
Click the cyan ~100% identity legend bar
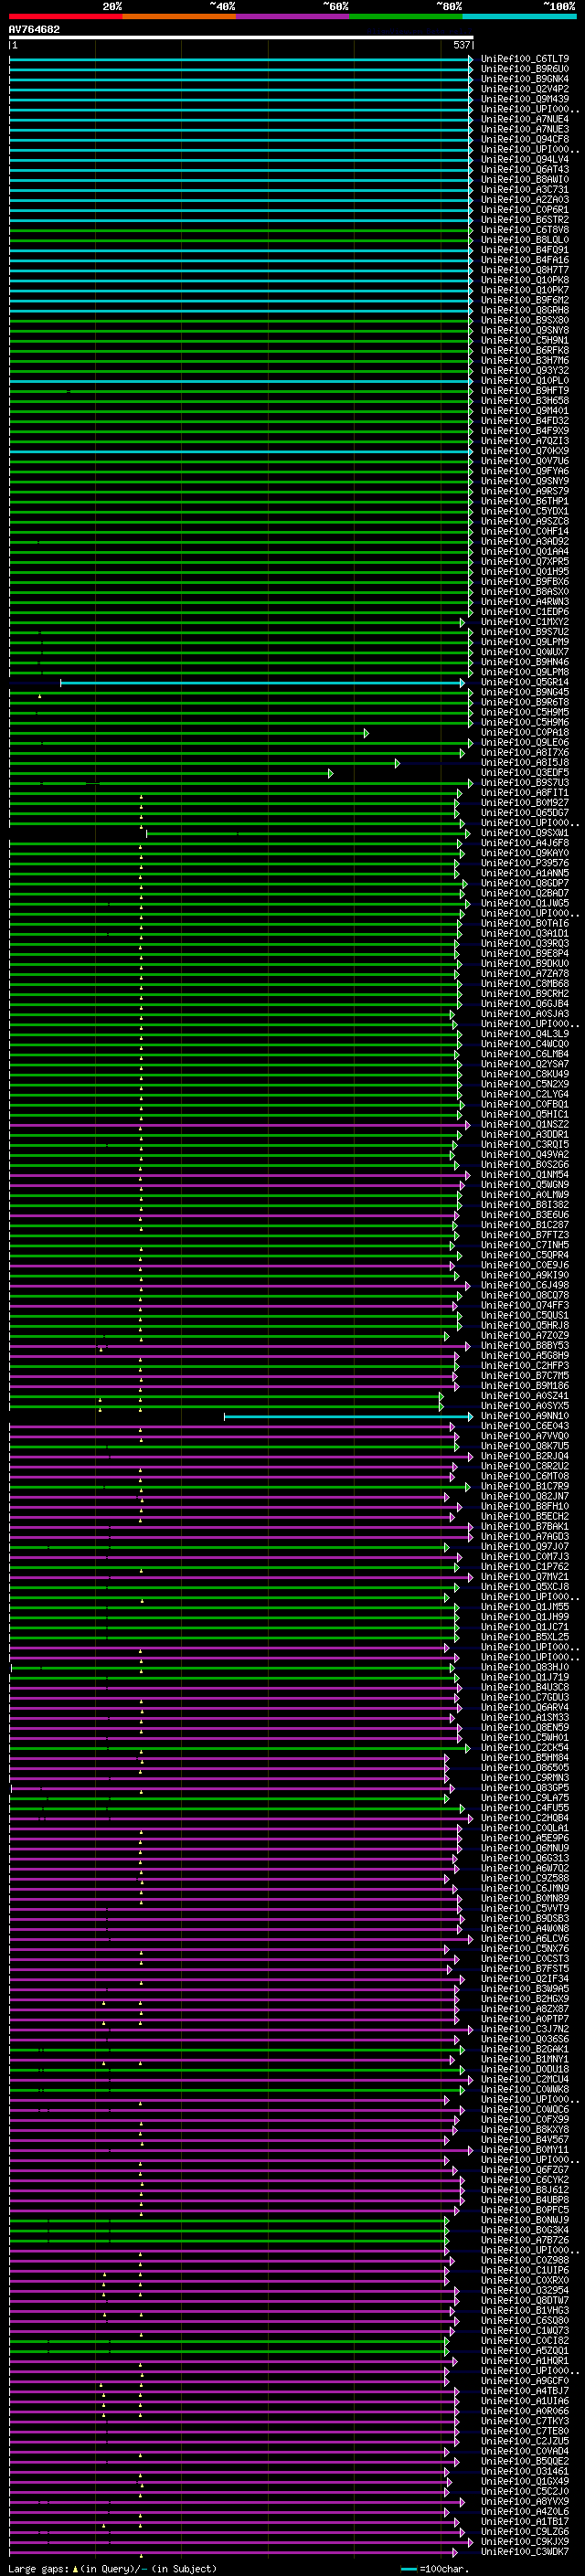click(519, 16)
